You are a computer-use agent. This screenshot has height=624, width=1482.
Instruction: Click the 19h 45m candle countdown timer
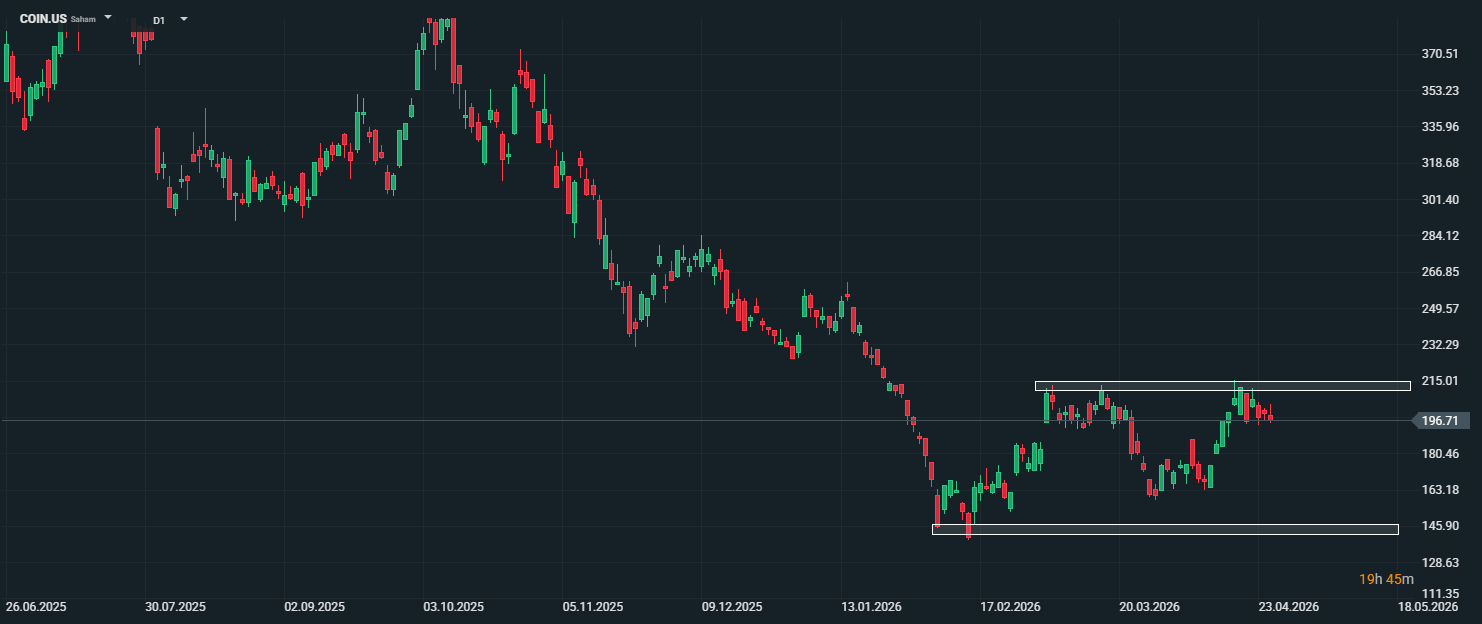(1386, 579)
